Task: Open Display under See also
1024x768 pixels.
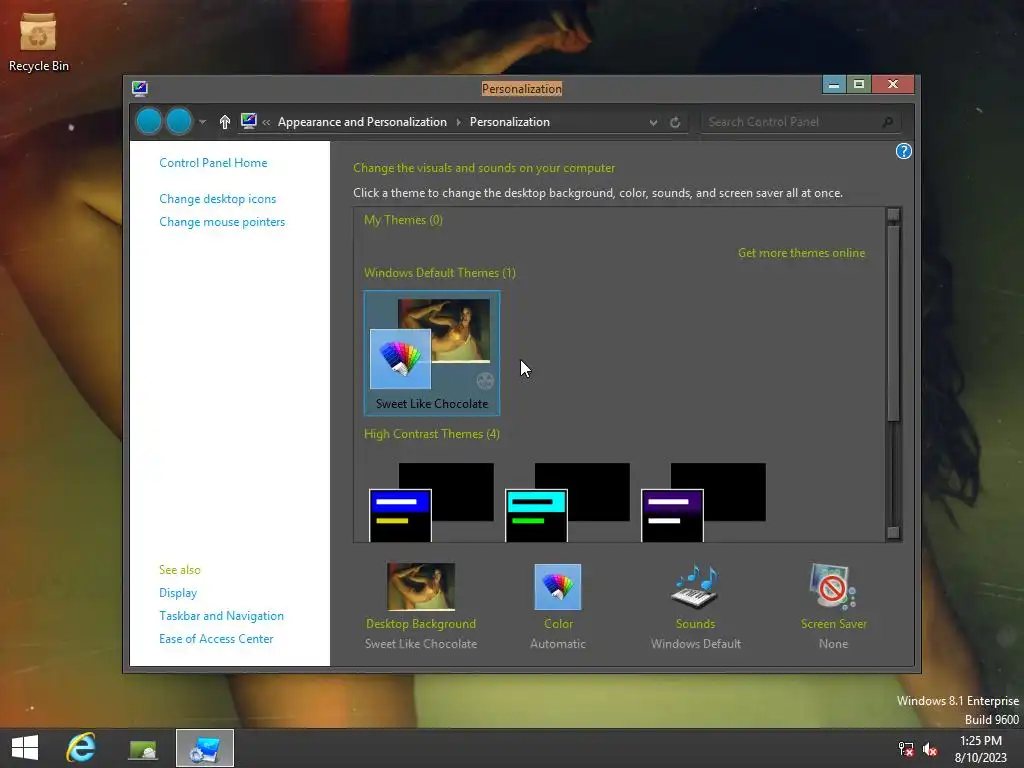Action: [178, 593]
